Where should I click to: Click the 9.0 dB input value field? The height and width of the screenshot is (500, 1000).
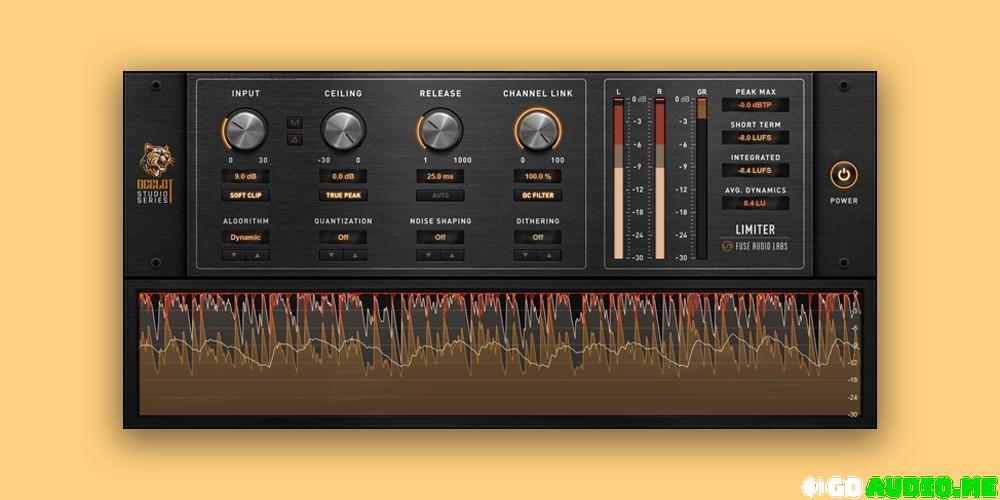pyautogui.click(x=246, y=177)
